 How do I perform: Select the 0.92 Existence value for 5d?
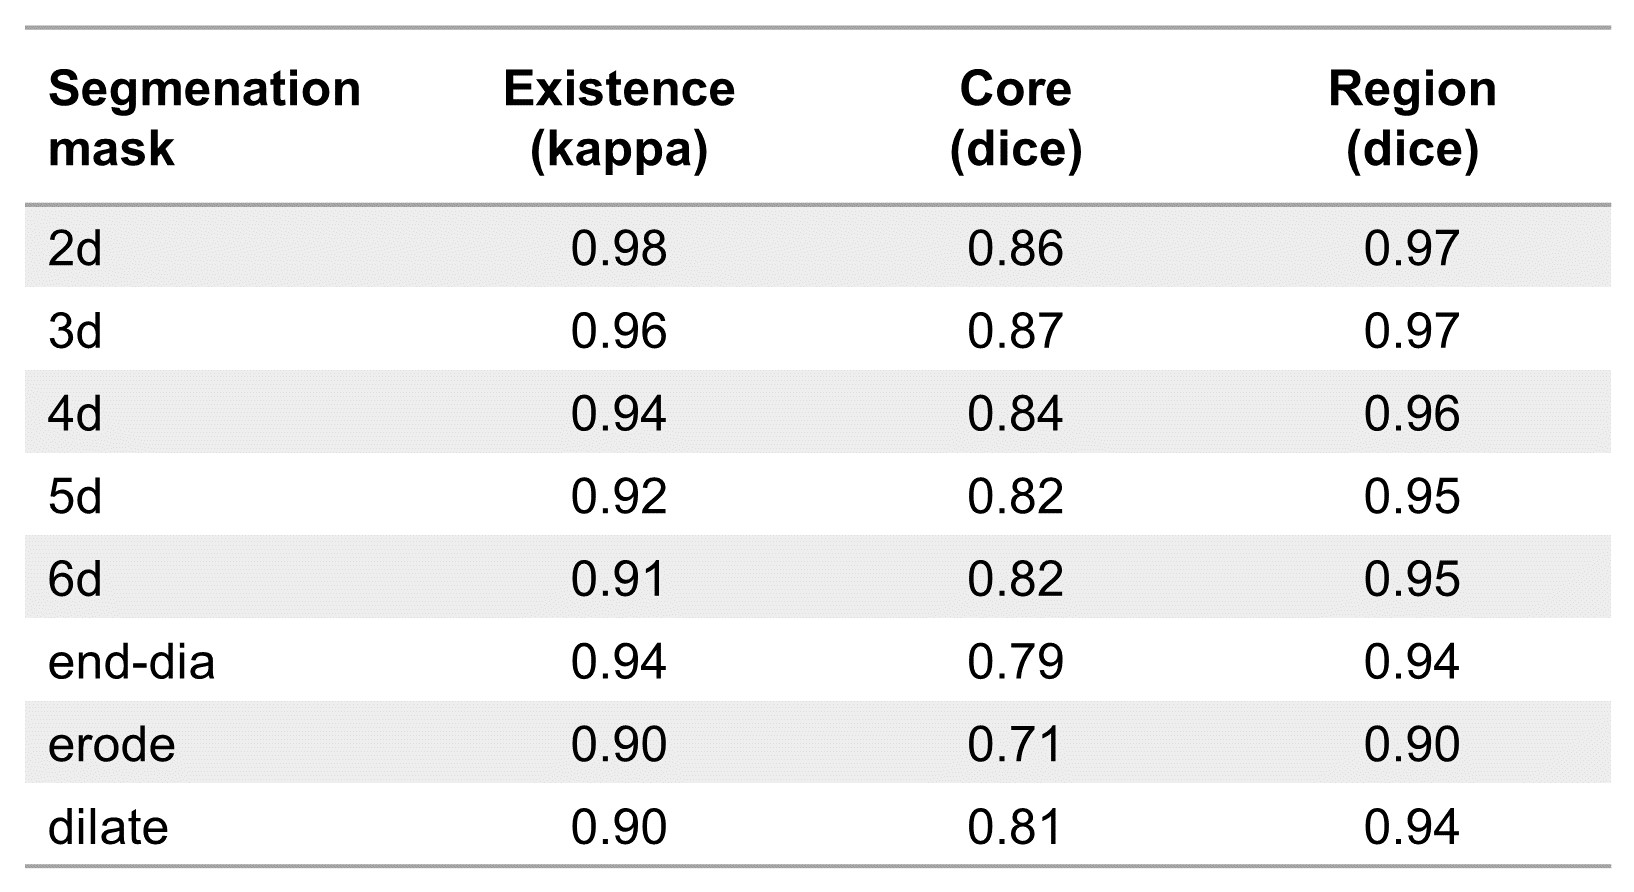click(619, 497)
